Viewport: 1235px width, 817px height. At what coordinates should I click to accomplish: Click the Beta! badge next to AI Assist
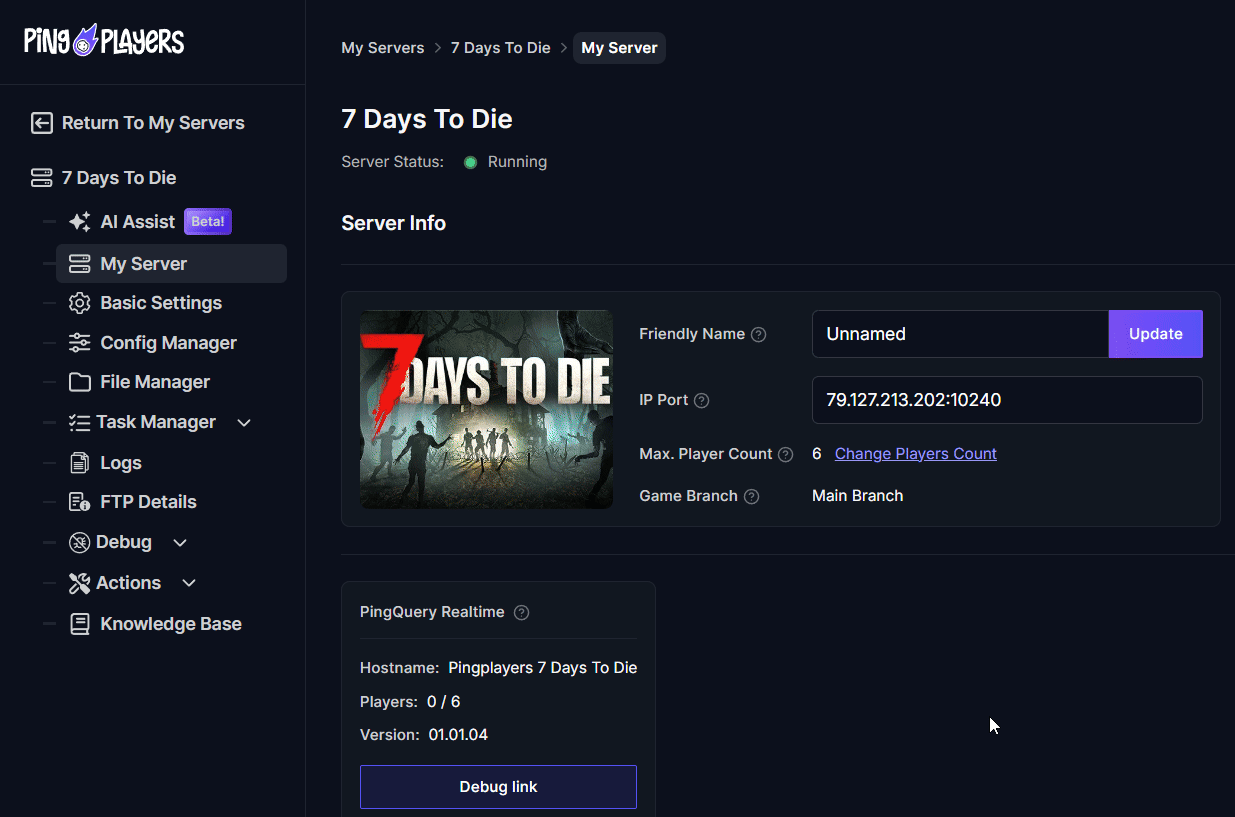[x=208, y=222]
